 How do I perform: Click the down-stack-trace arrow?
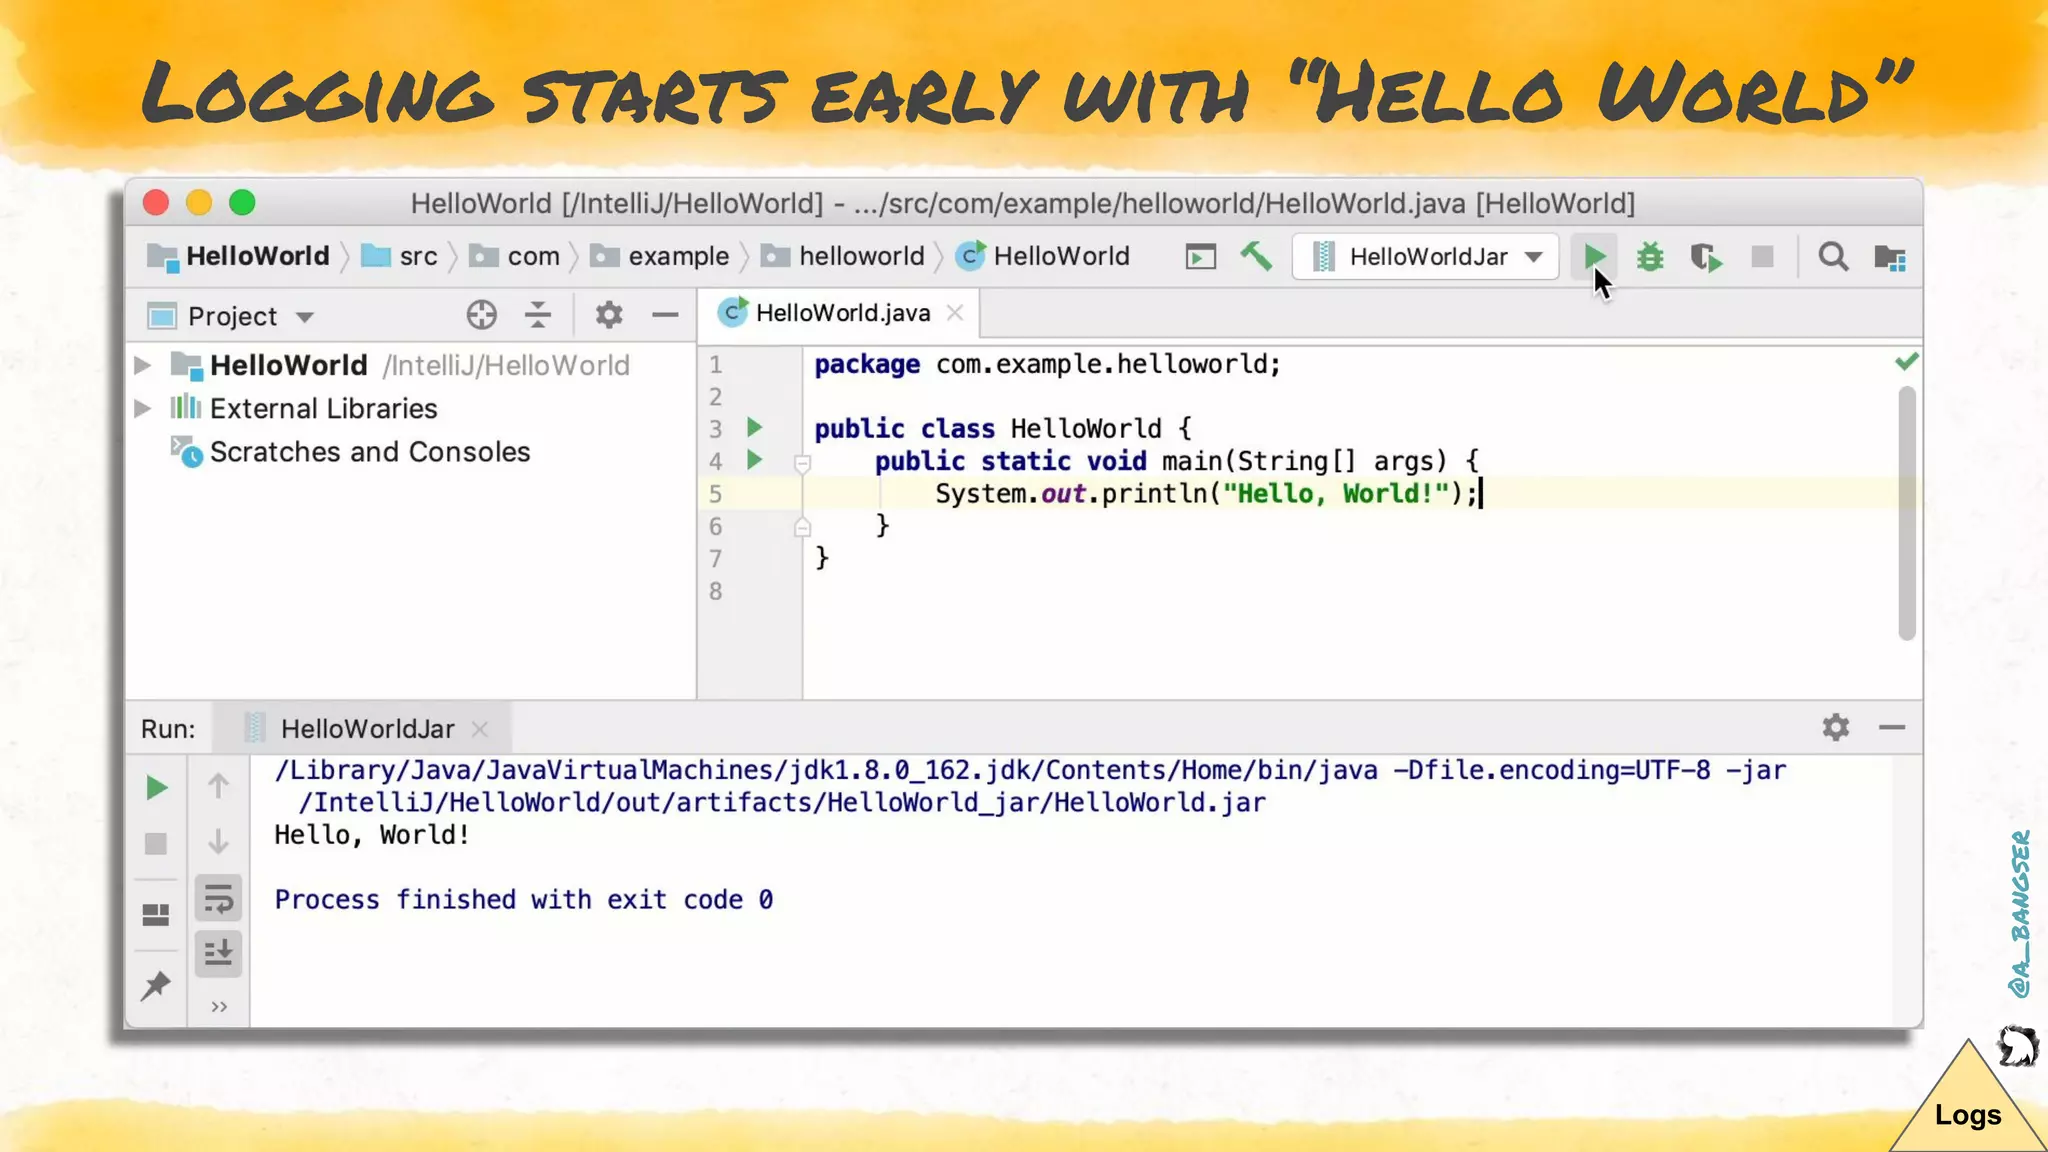click(218, 841)
